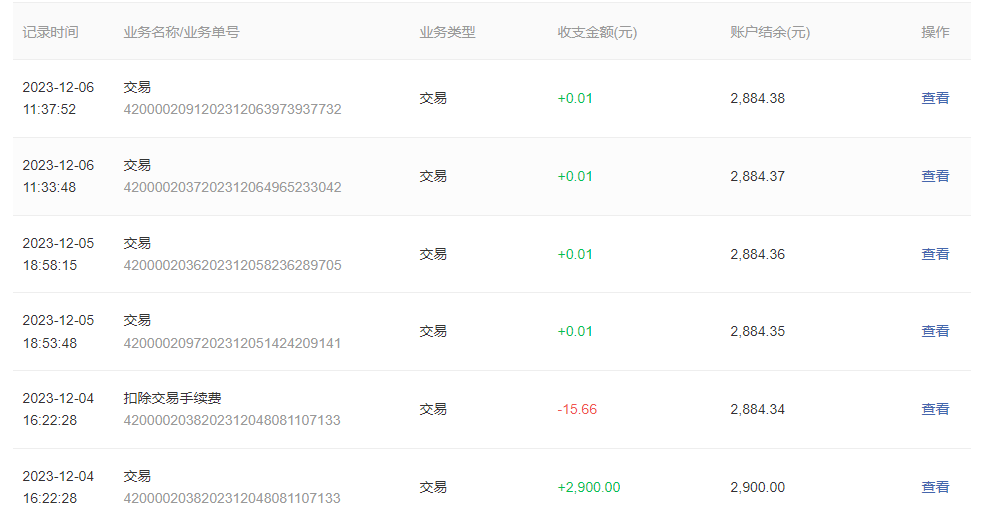
Task: Click +0.01 amount in the 11:33:48 row
Action: point(575,176)
